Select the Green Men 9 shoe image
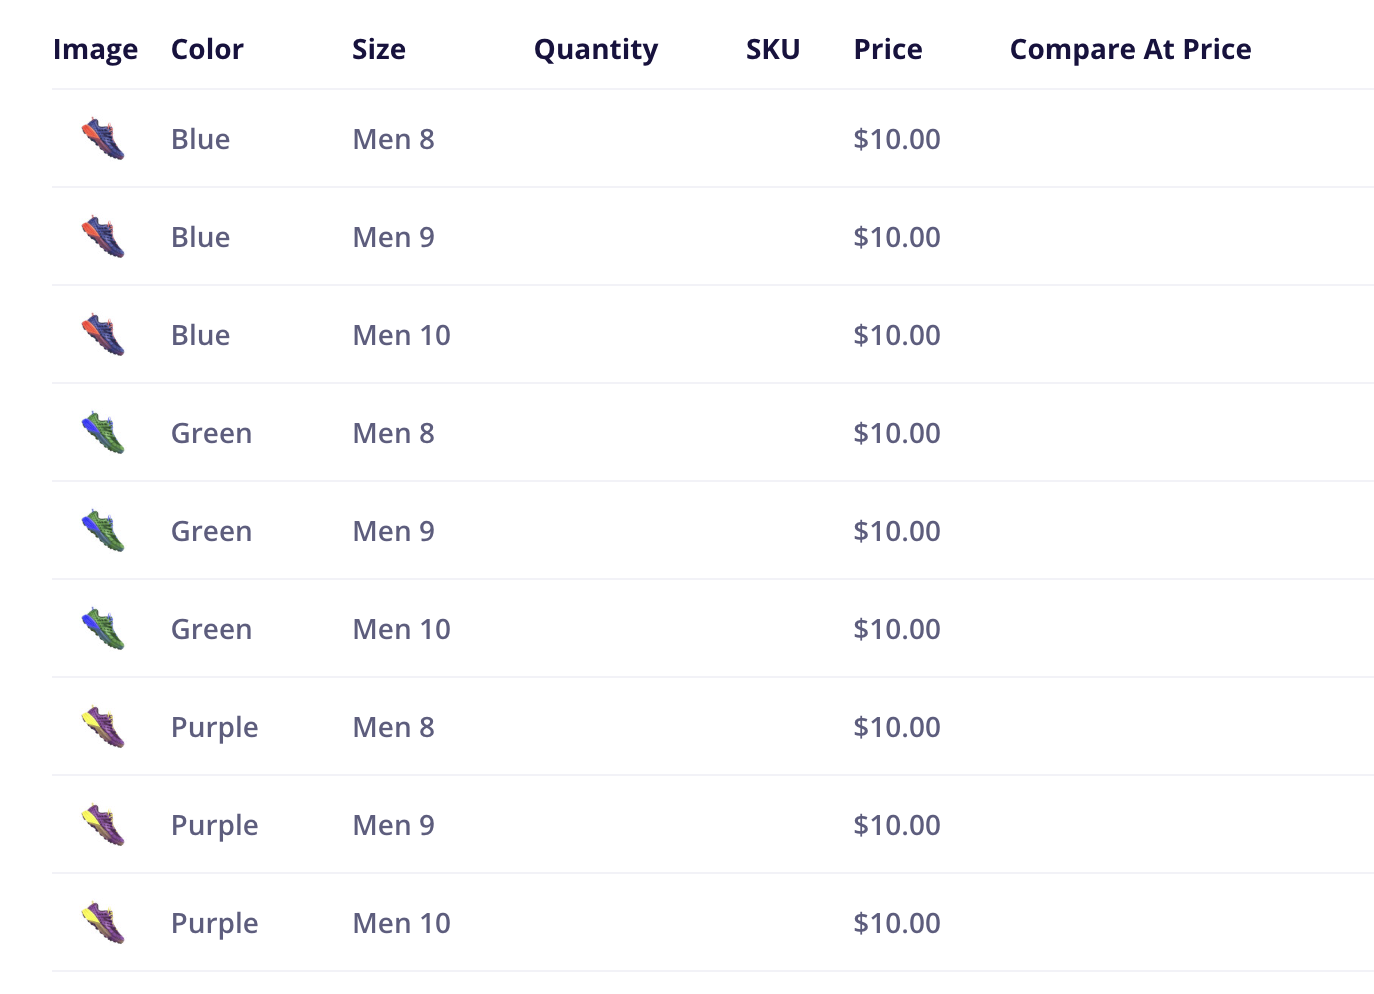 tap(103, 531)
